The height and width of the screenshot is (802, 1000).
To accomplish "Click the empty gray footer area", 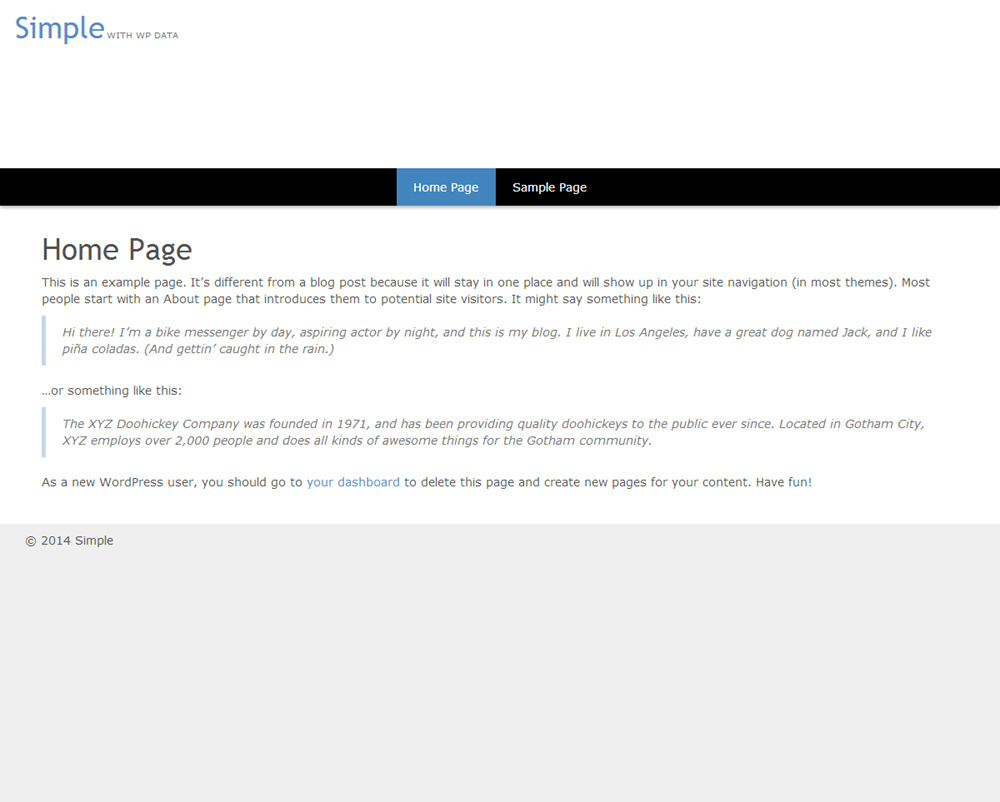I will point(500,680).
